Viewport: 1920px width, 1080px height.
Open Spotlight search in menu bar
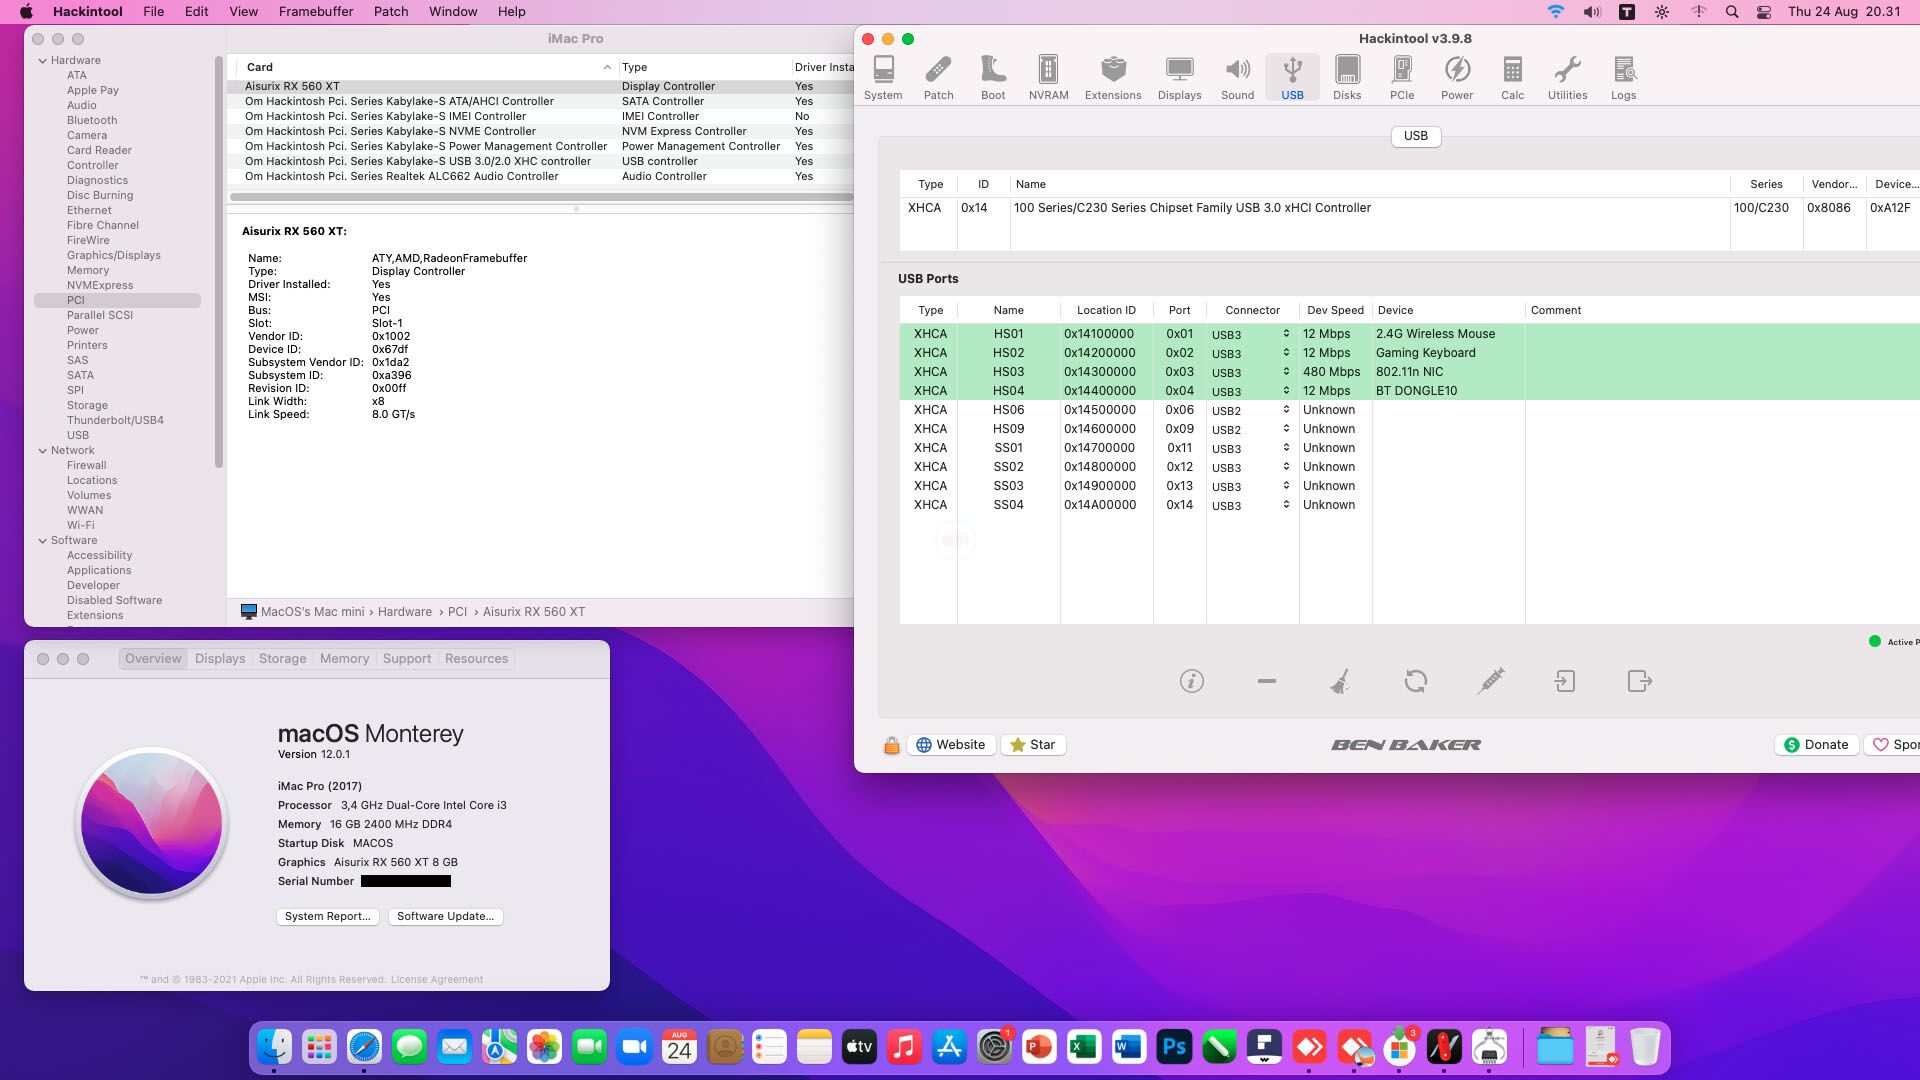click(1732, 12)
